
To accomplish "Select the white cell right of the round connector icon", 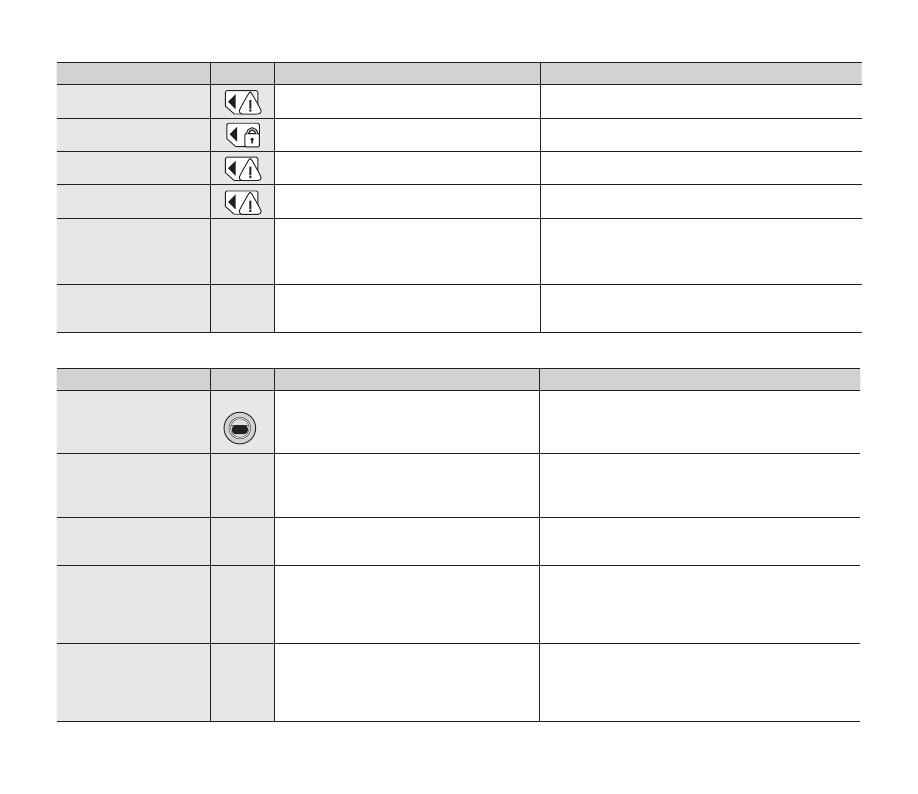I will pyautogui.click(x=406, y=421).
